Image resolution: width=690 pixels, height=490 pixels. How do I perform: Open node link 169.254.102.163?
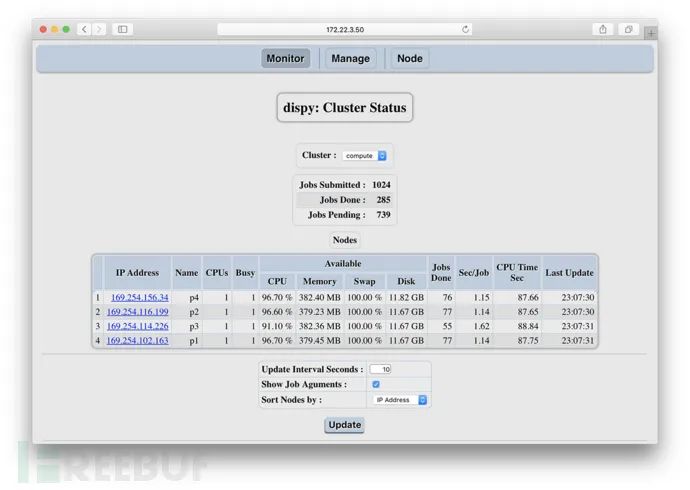point(137,341)
